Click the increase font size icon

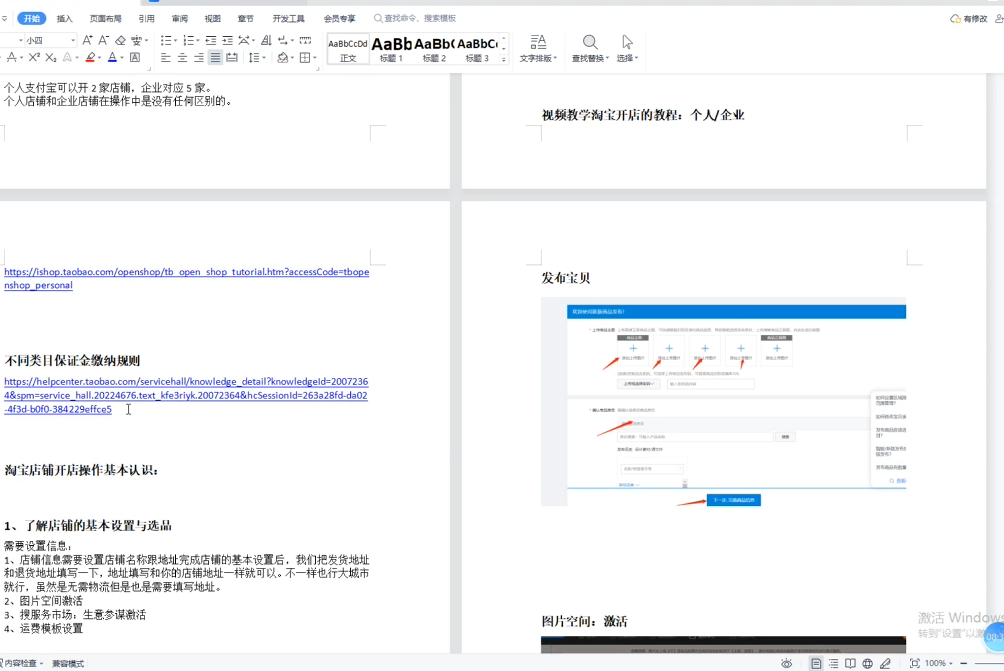tap(88, 40)
